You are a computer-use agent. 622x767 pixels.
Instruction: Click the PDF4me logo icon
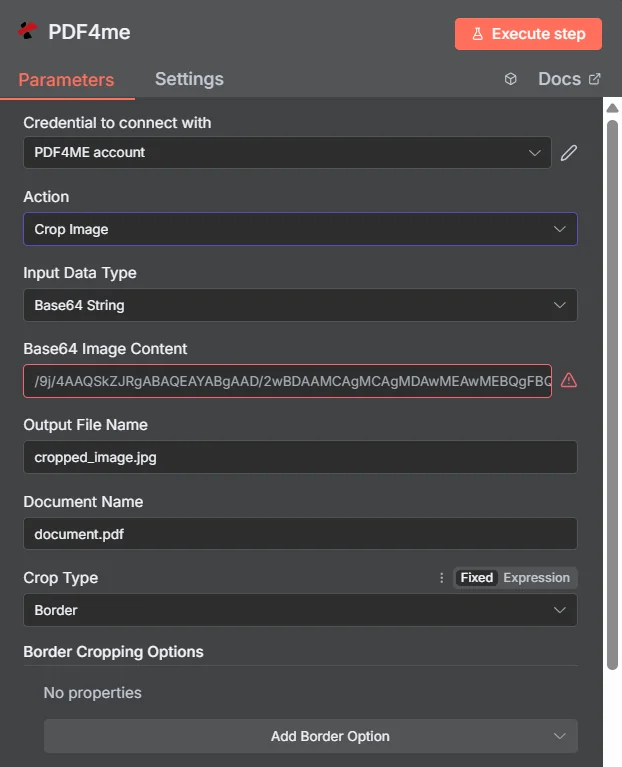pyautogui.click(x=27, y=31)
